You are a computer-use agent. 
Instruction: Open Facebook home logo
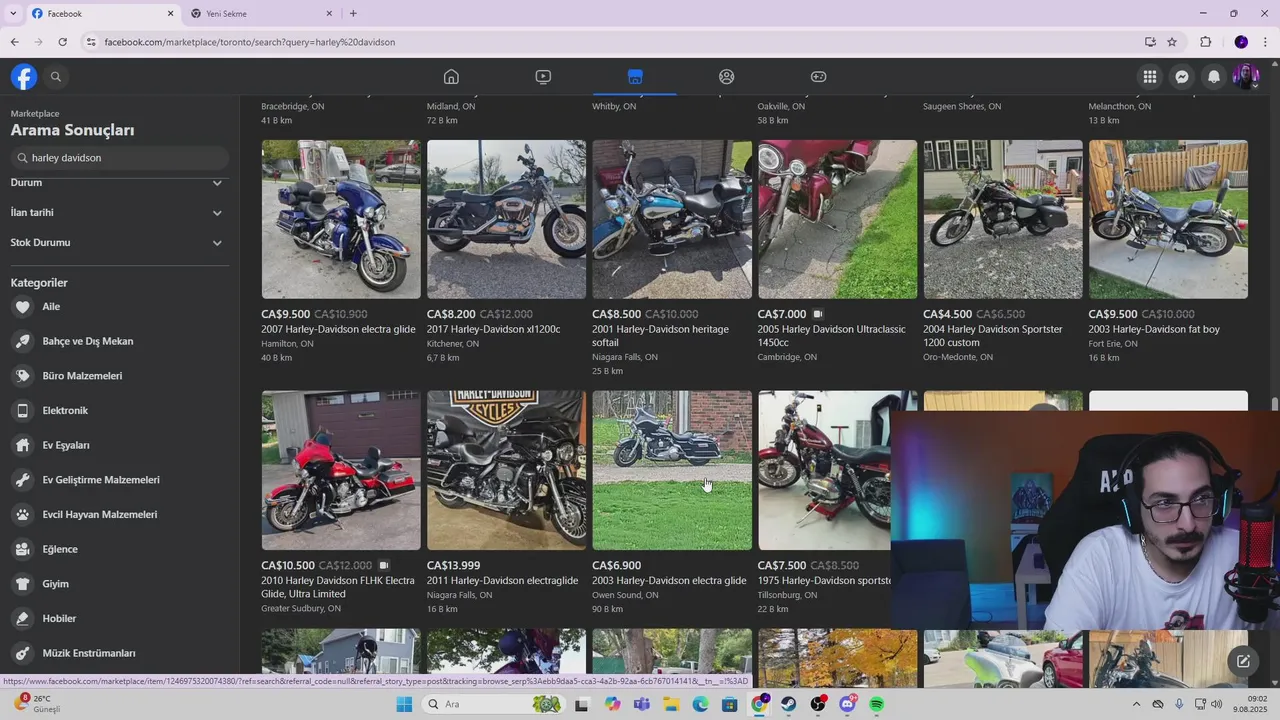point(24,77)
